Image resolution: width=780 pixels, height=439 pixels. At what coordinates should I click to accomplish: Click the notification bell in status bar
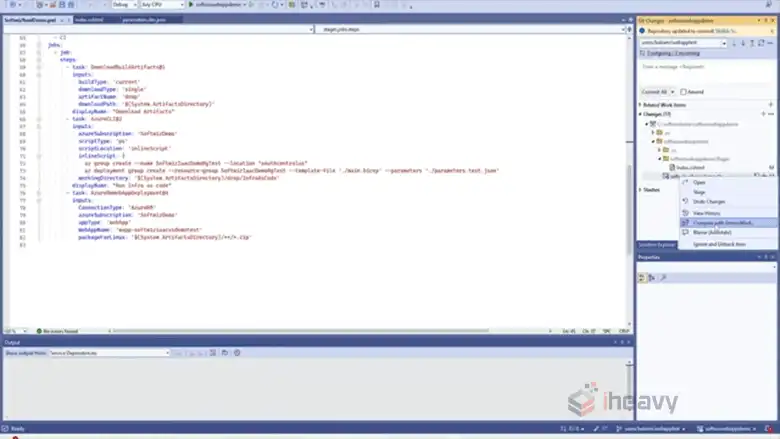coord(769,429)
